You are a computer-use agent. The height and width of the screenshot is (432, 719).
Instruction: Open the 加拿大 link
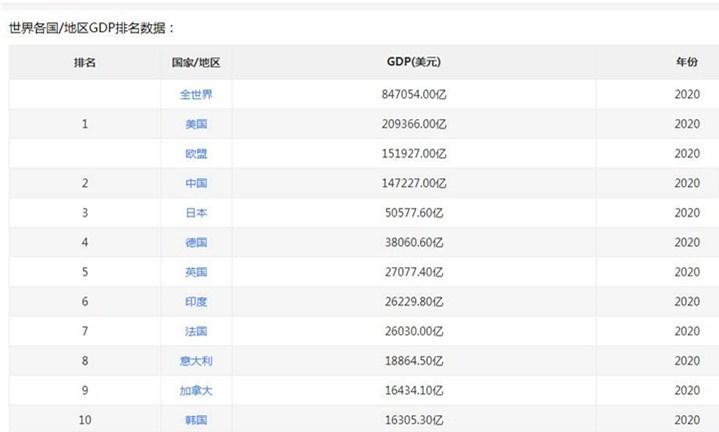point(196,390)
